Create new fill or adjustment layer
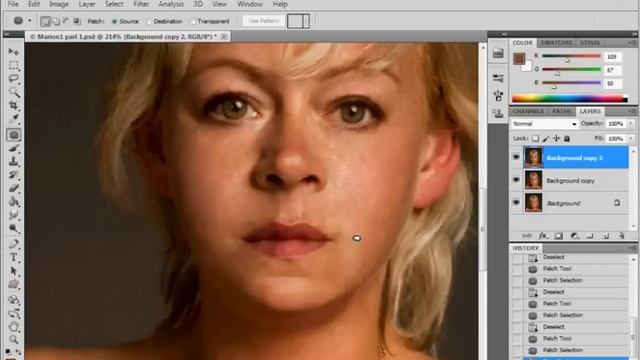The height and width of the screenshot is (360, 640). [x=574, y=236]
